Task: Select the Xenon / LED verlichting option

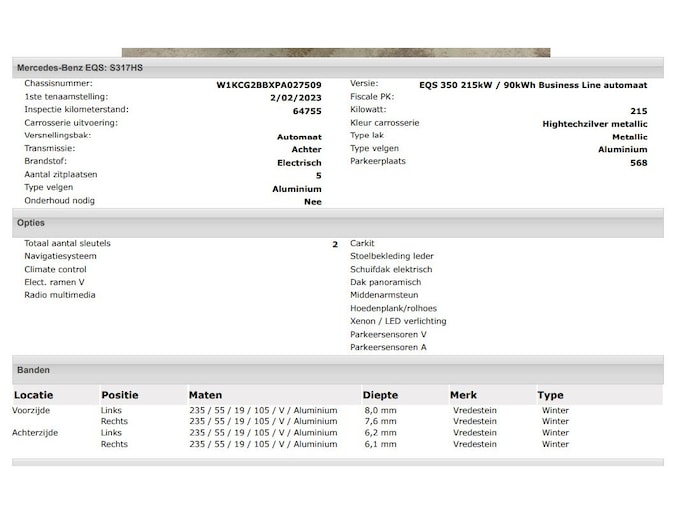Action: [x=398, y=321]
